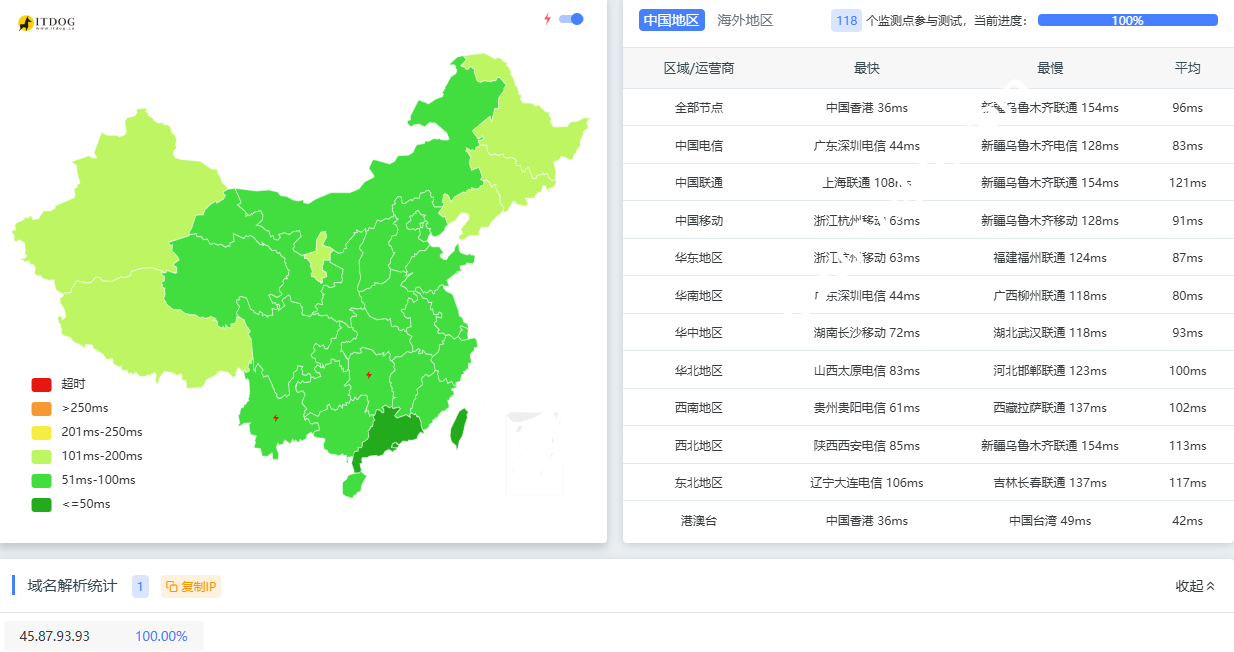Switch to the 海外地区 tab

(745, 20)
